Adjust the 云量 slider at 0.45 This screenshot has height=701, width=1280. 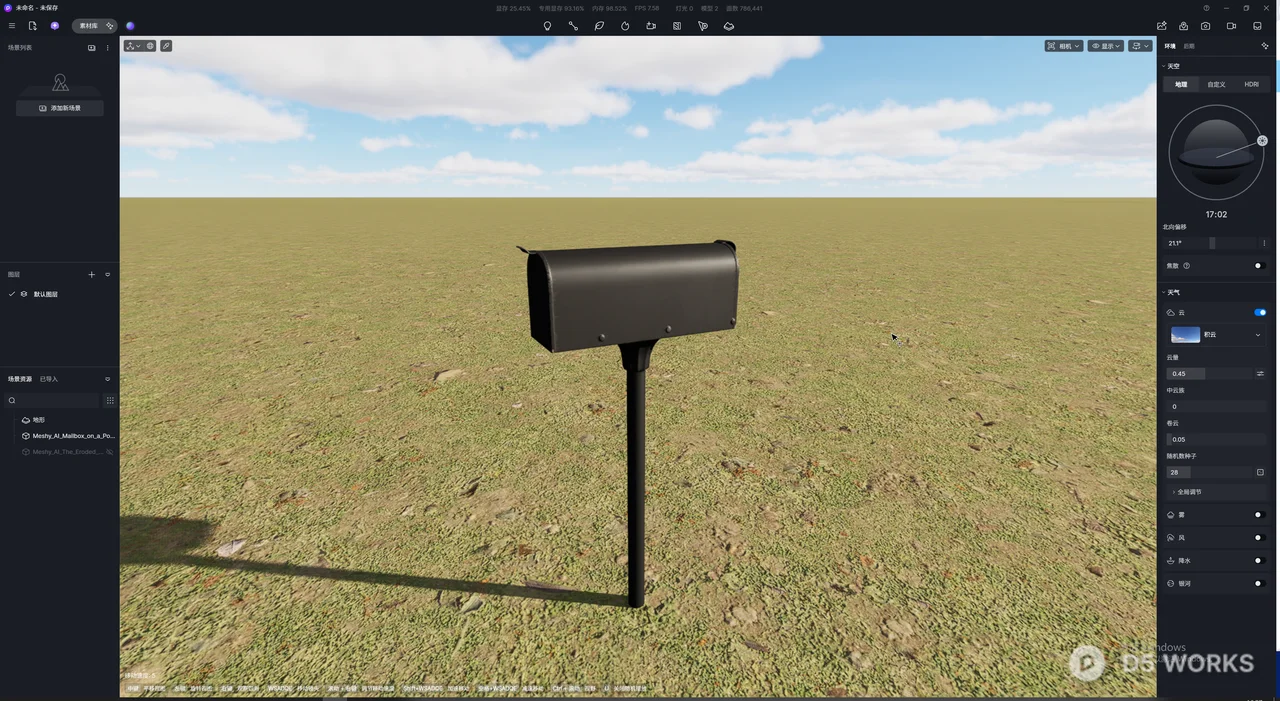(x=1209, y=374)
